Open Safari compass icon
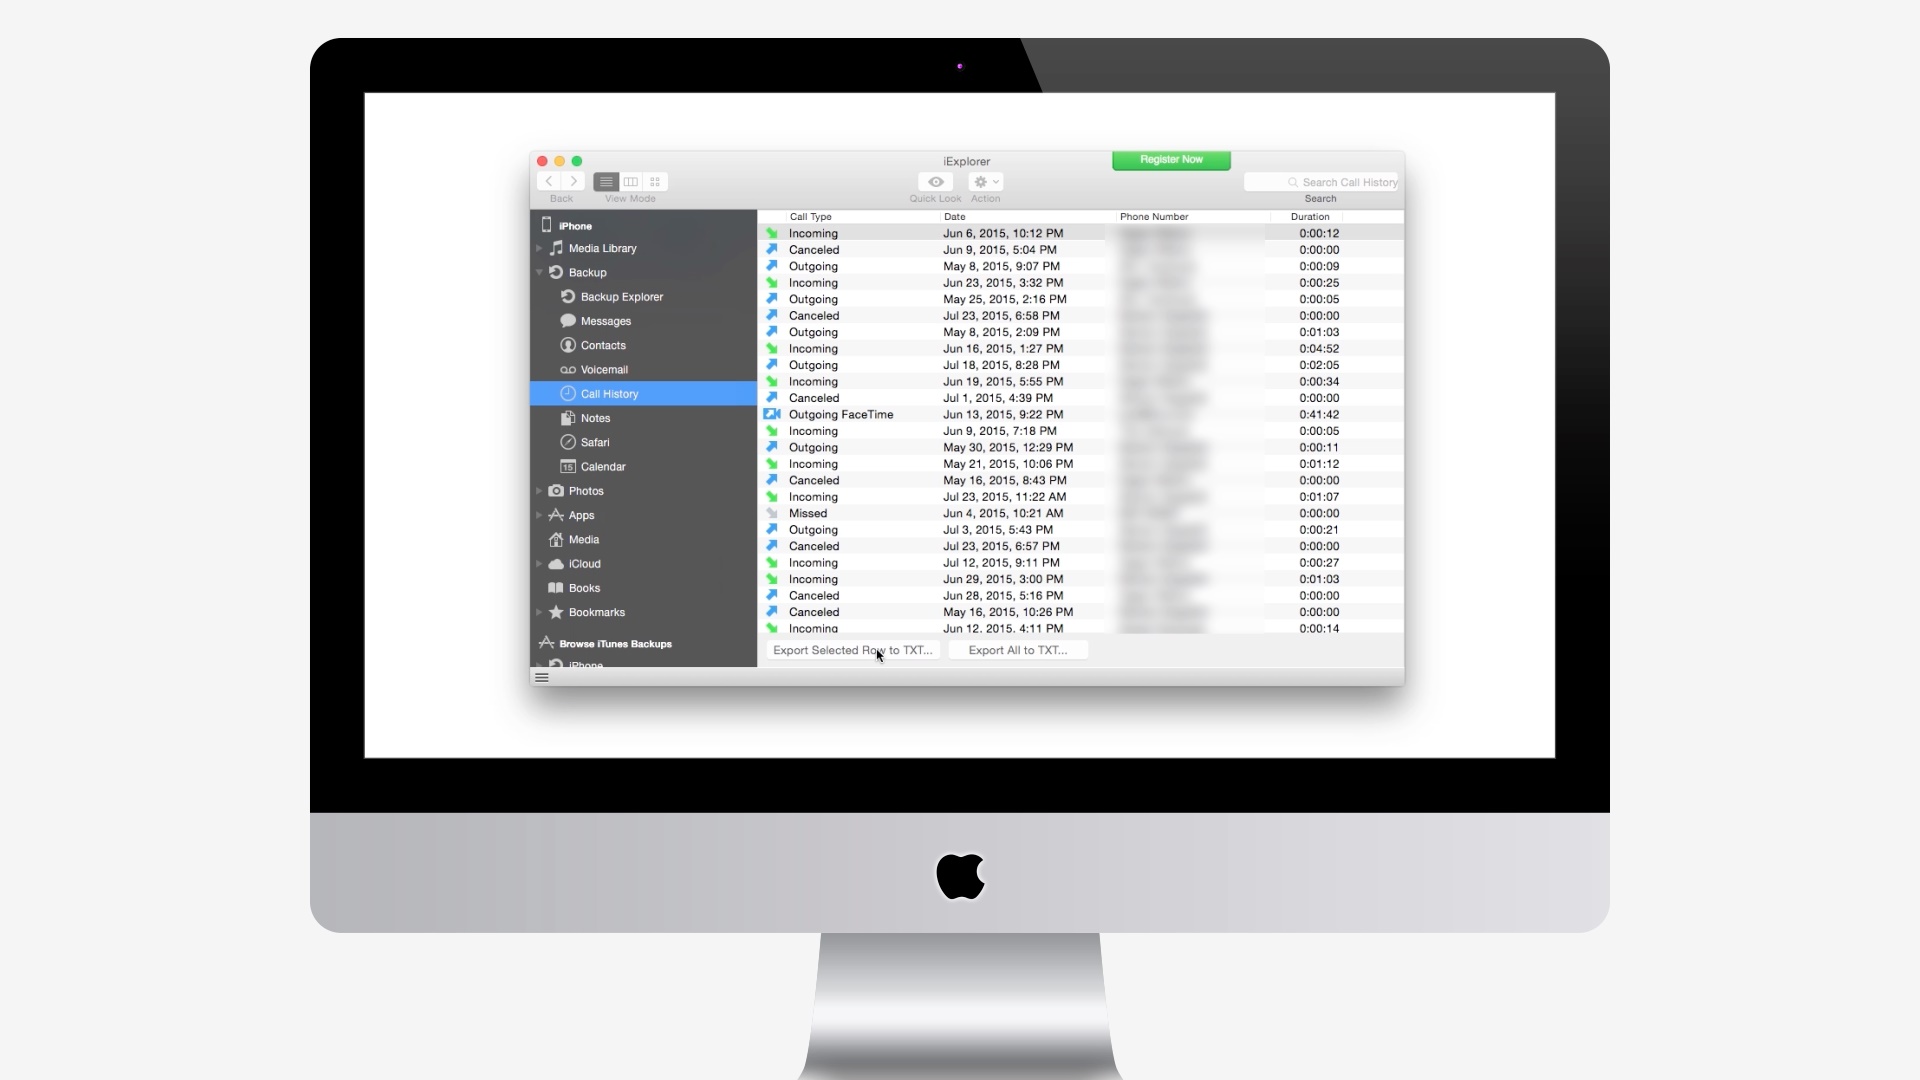This screenshot has height=1080, width=1920. [x=568, y=442]
